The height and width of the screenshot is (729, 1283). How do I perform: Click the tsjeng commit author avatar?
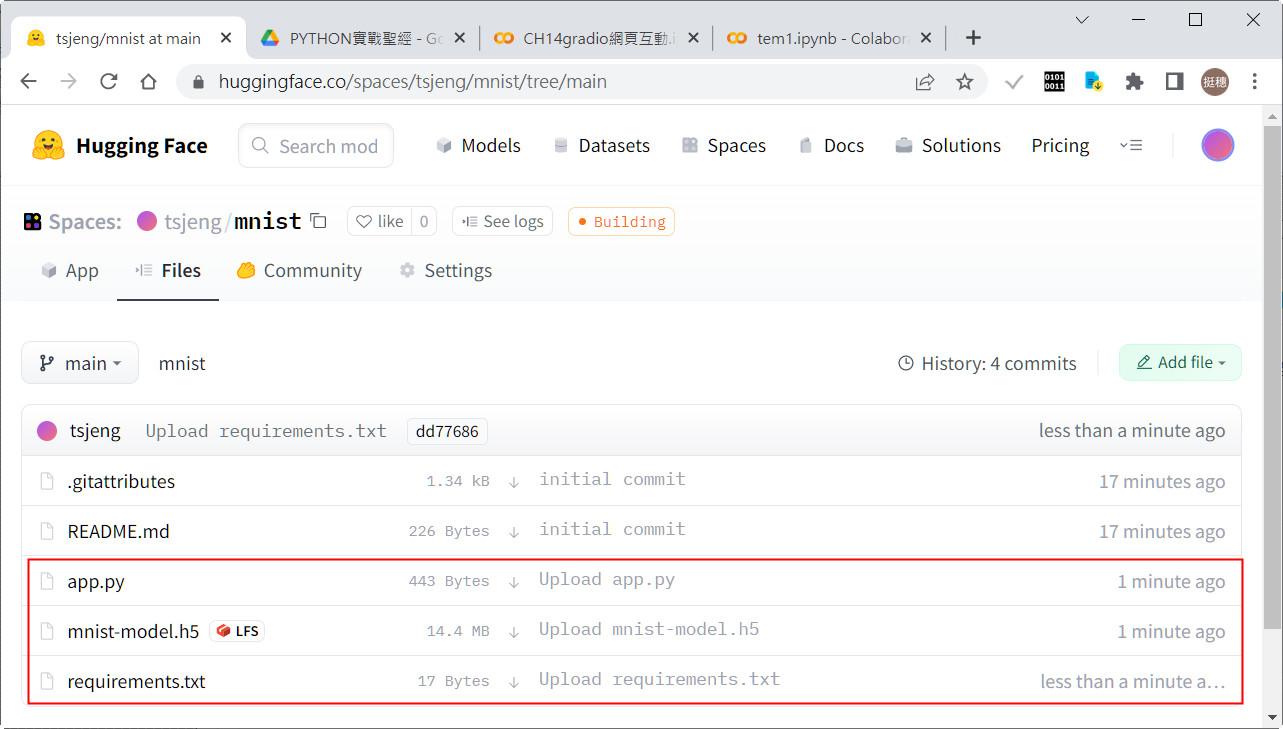point(47,431)
